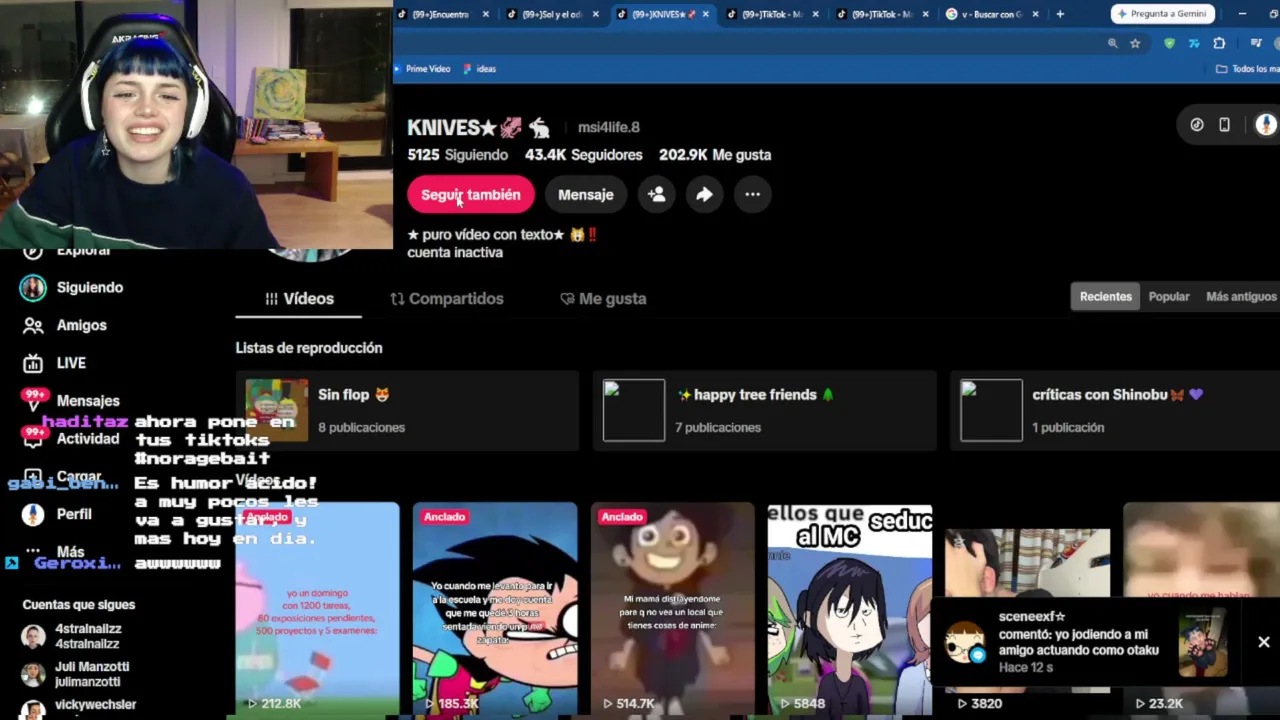Click the add friend person icon
The image size is (1280, 720).
657,195
